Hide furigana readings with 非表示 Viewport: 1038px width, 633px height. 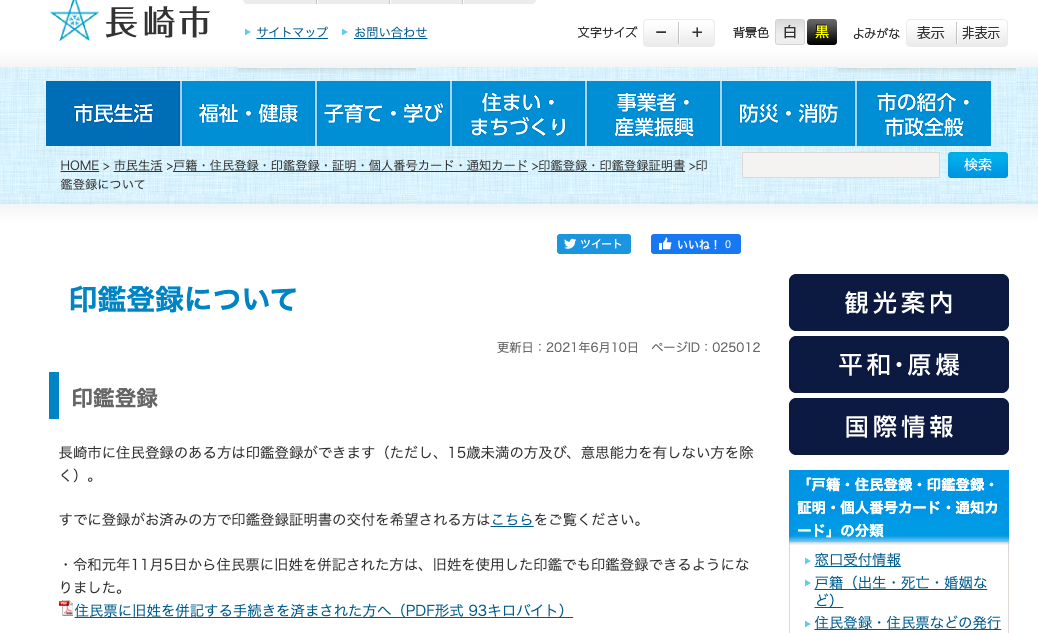981,33
